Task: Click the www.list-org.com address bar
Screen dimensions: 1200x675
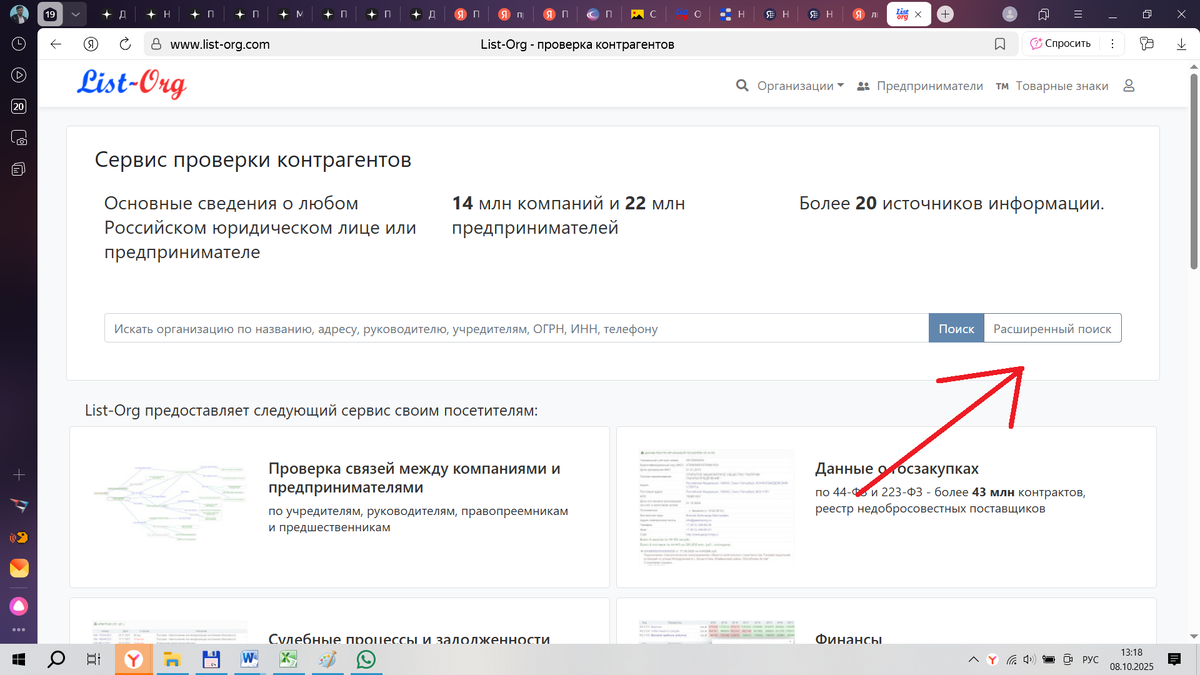Action: [x=219, y=44]
